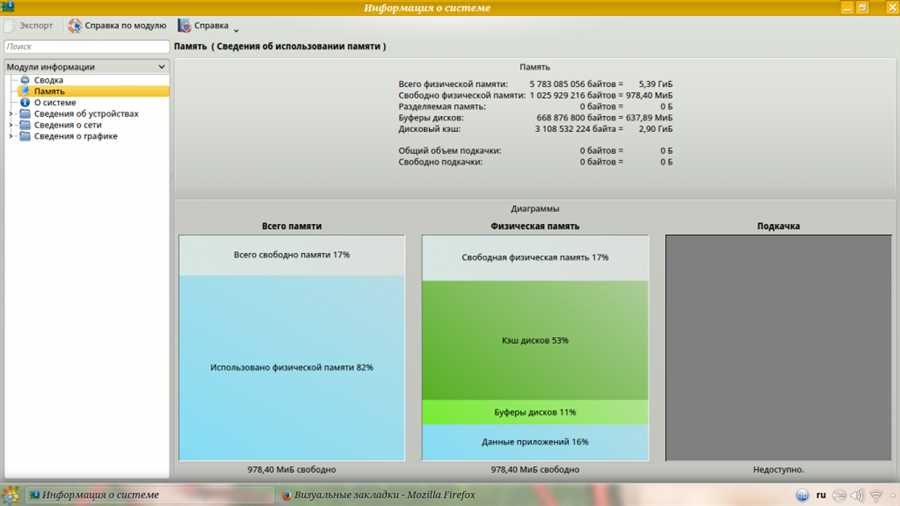The width and height of the screenshot is (900, 506).
Task: Click the Буферы дисков 11% chart segment
Action: (x=535, y=412)
